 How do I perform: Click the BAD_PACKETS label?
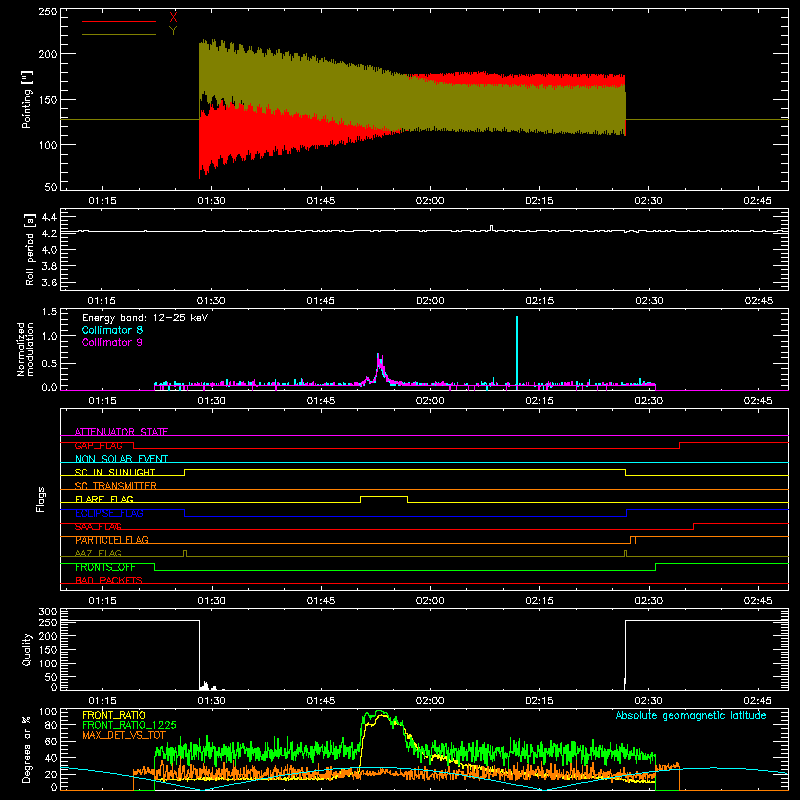point(109,580)
